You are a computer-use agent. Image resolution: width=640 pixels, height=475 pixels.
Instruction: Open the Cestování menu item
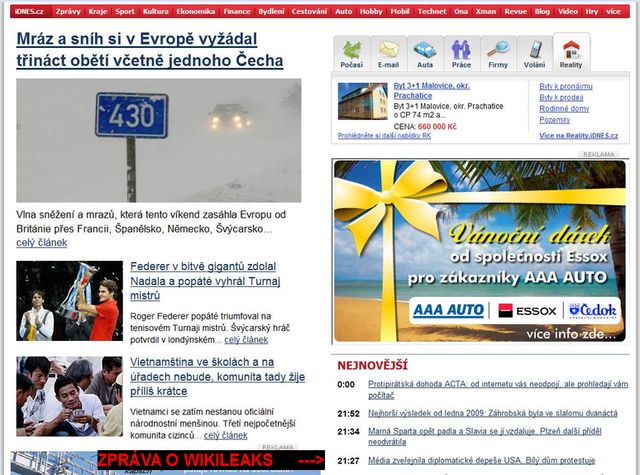point(309,11)
